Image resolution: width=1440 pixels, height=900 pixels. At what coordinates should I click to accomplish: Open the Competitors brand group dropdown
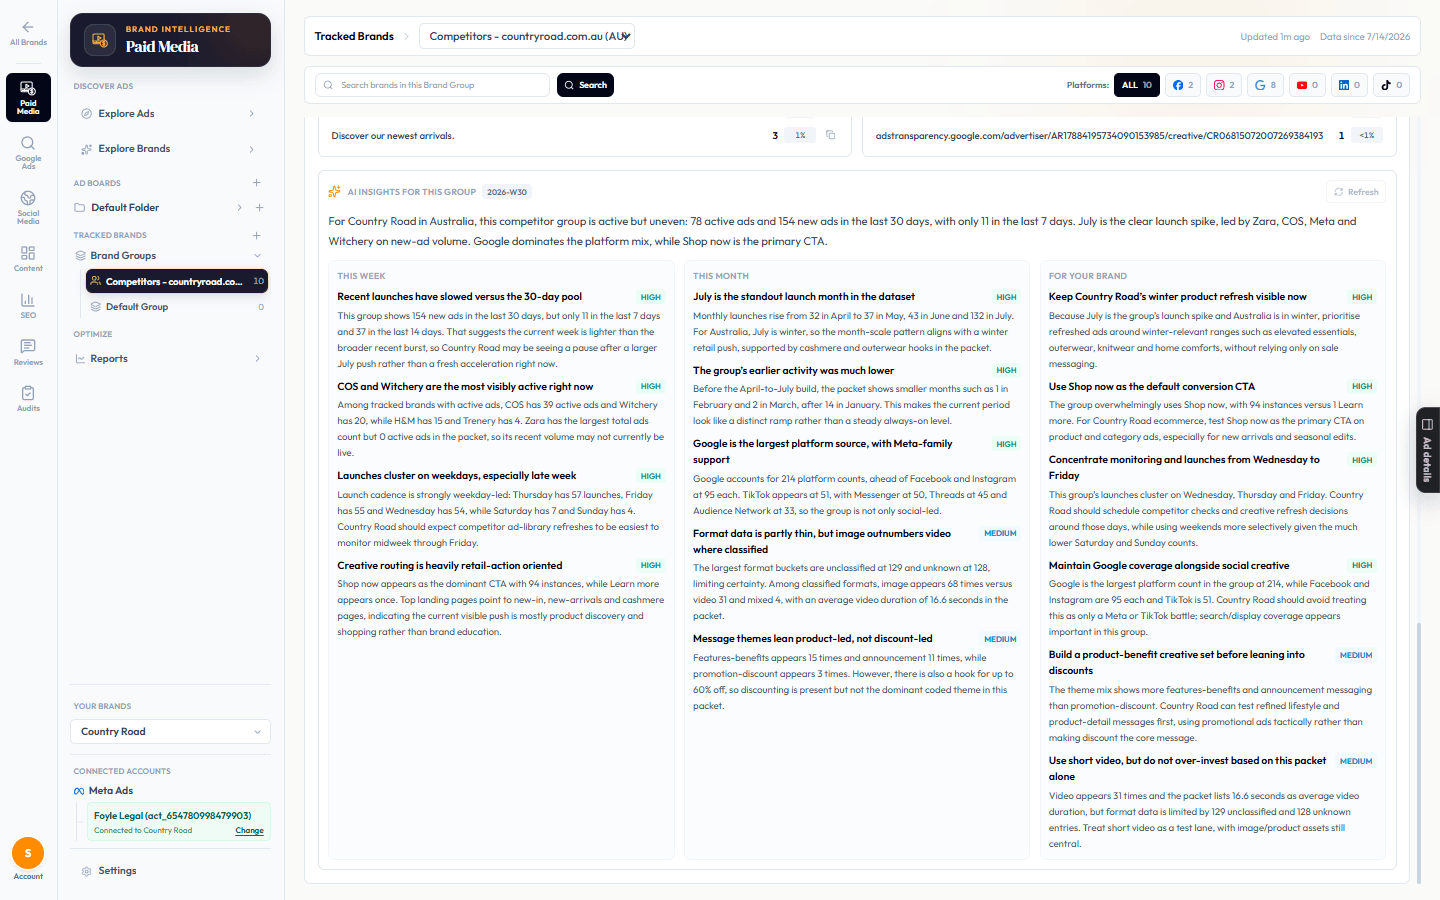click(x=527, y=36)
